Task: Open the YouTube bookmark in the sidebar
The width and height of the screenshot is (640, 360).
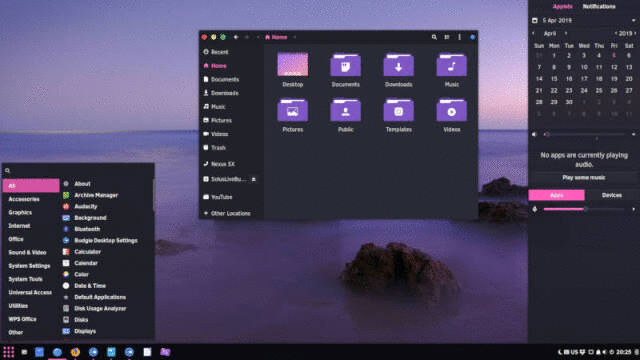Action: click(x=231, y=197)
